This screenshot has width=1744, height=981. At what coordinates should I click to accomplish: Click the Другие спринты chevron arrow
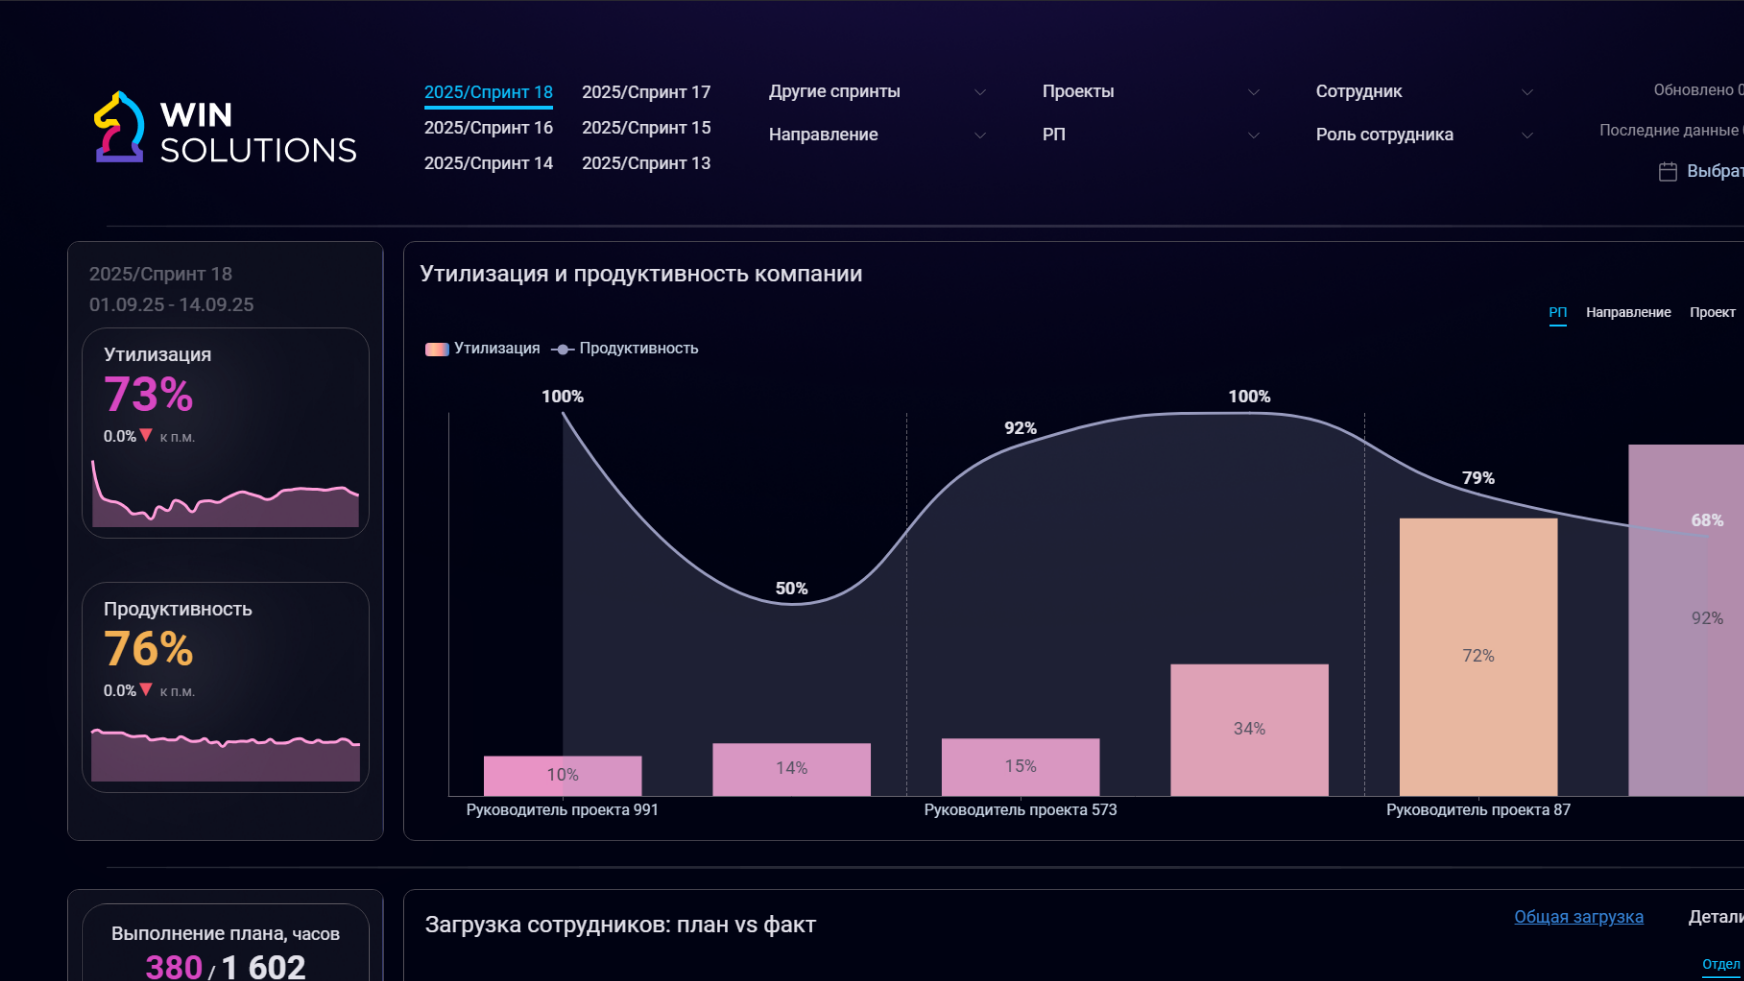pyautogui.click(x=980, y=92)
